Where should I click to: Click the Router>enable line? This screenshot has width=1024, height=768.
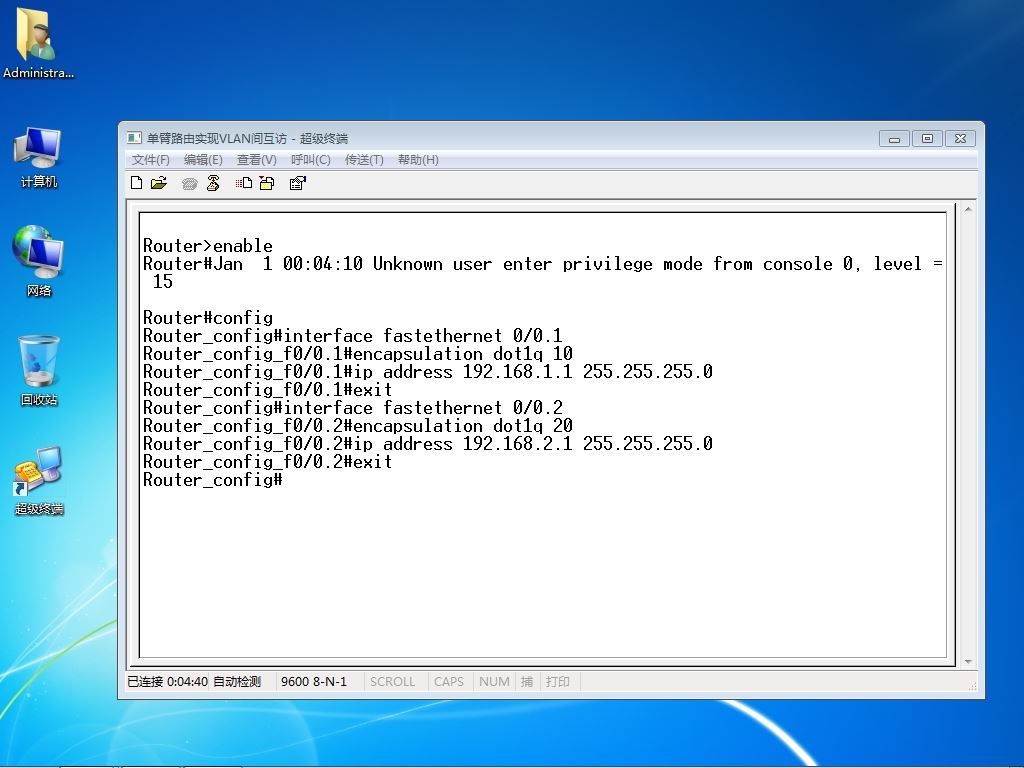point(208,246)
